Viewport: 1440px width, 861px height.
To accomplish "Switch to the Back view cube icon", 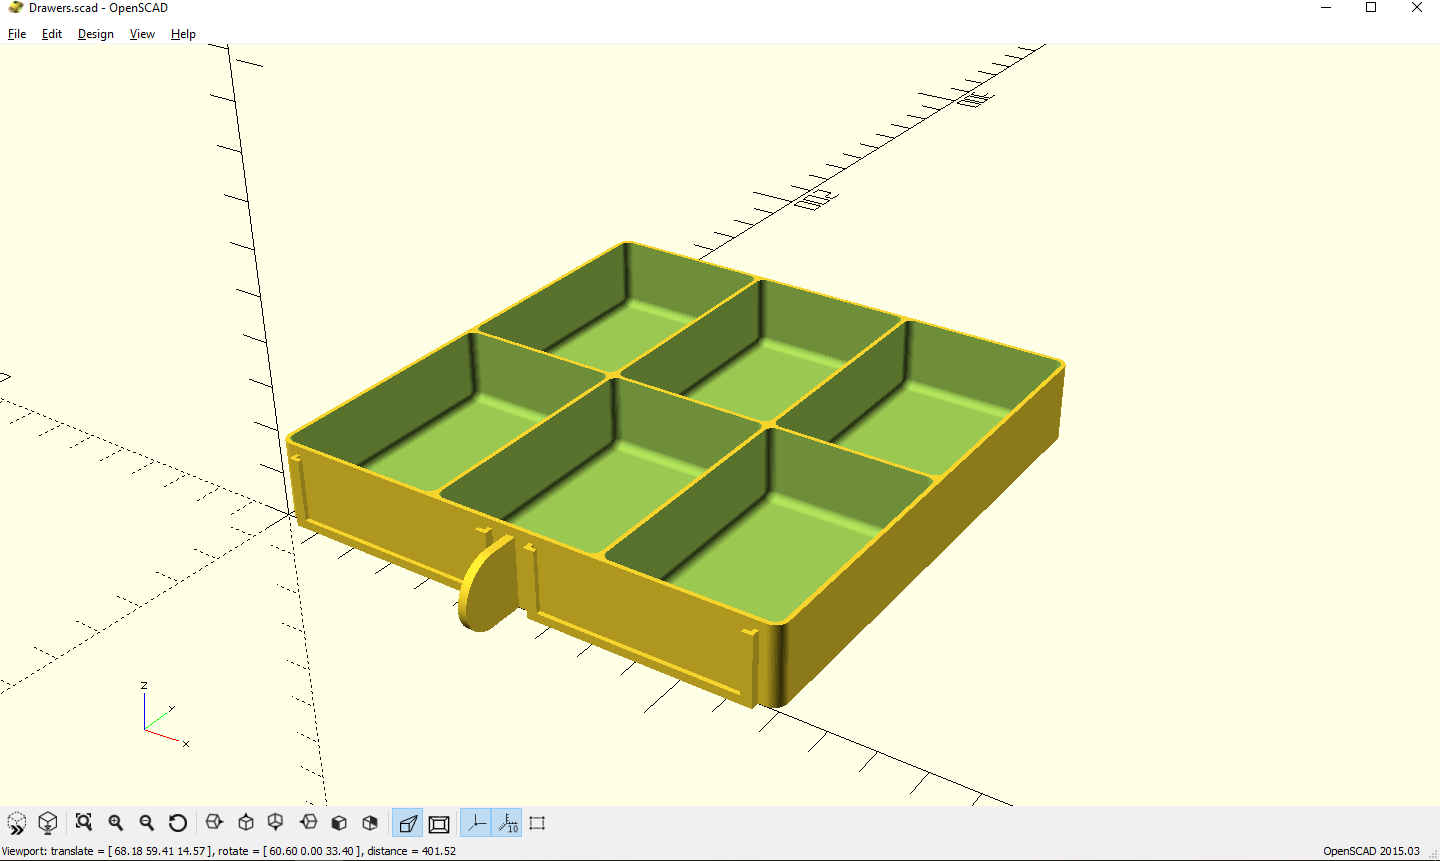I will tap(370, 823).
